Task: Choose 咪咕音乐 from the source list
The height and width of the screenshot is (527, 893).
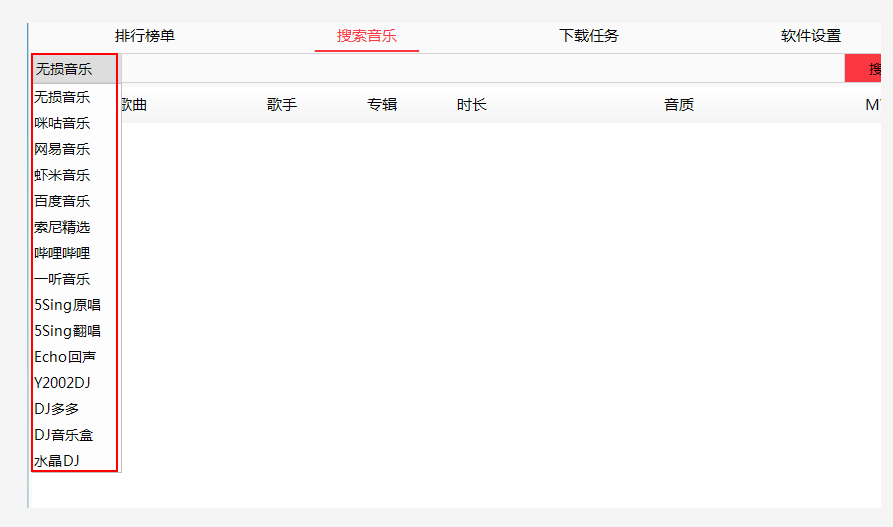Action: click(62, 123)
